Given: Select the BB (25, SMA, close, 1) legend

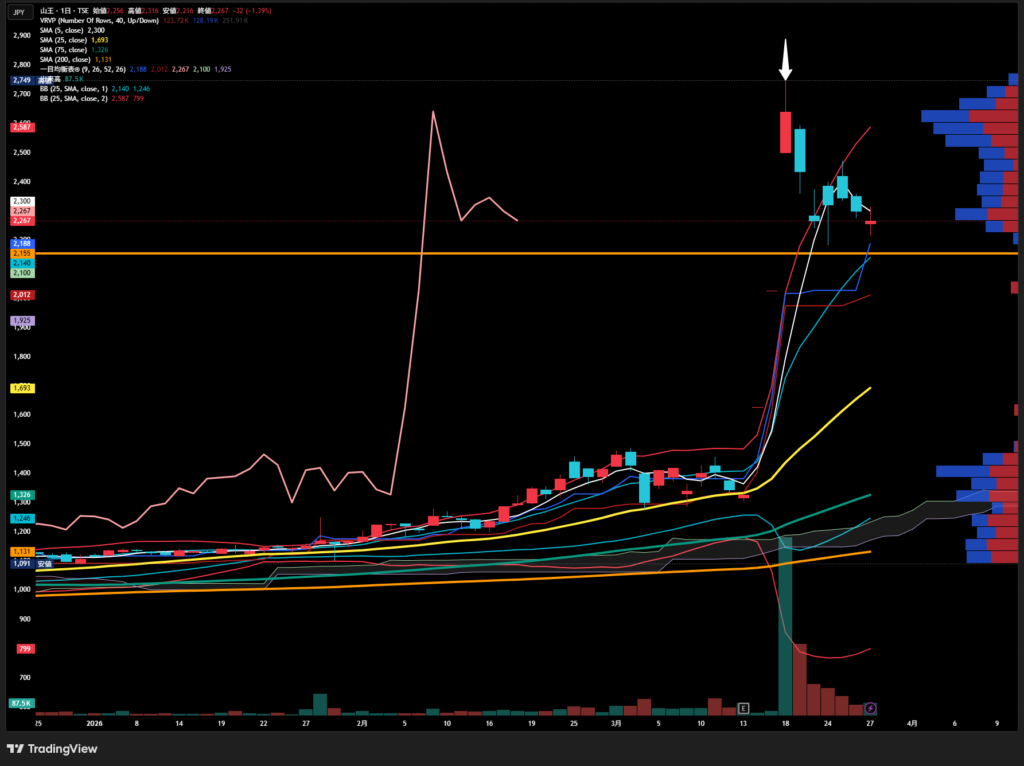Looking at the screenshot, I should point(78,90).
